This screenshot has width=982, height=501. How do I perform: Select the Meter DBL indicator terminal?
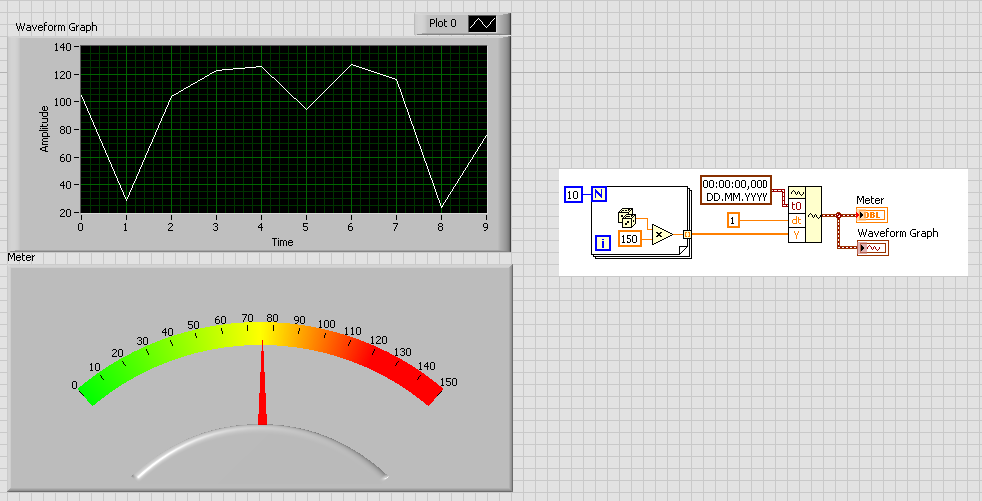click(872, 215)
